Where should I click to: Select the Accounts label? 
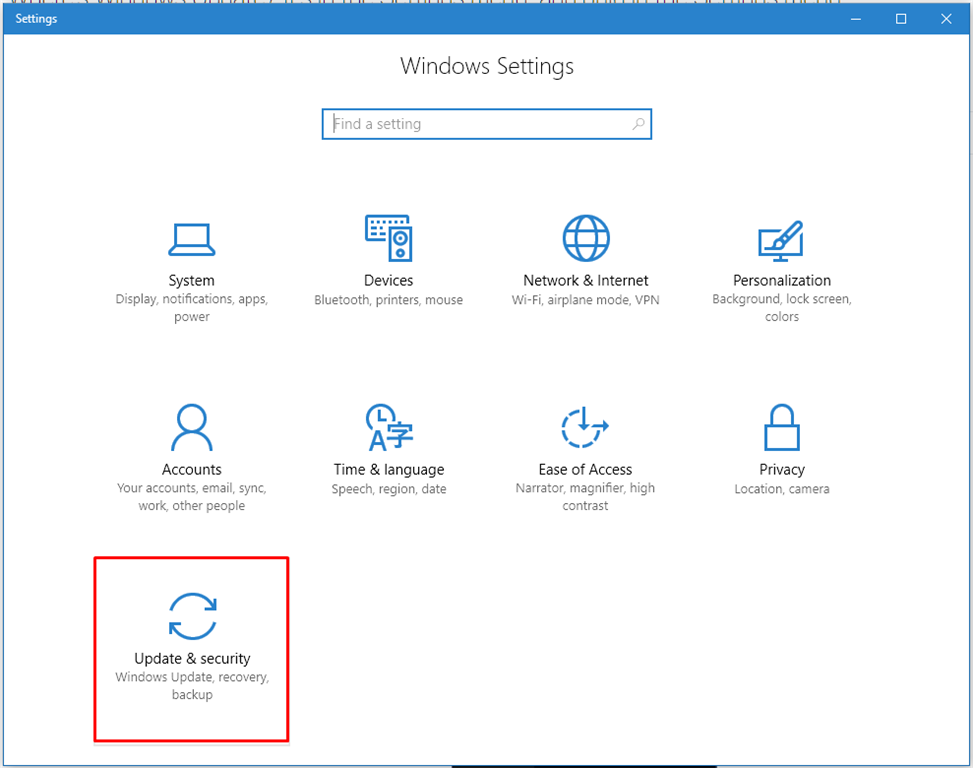(x=192, y=470)
